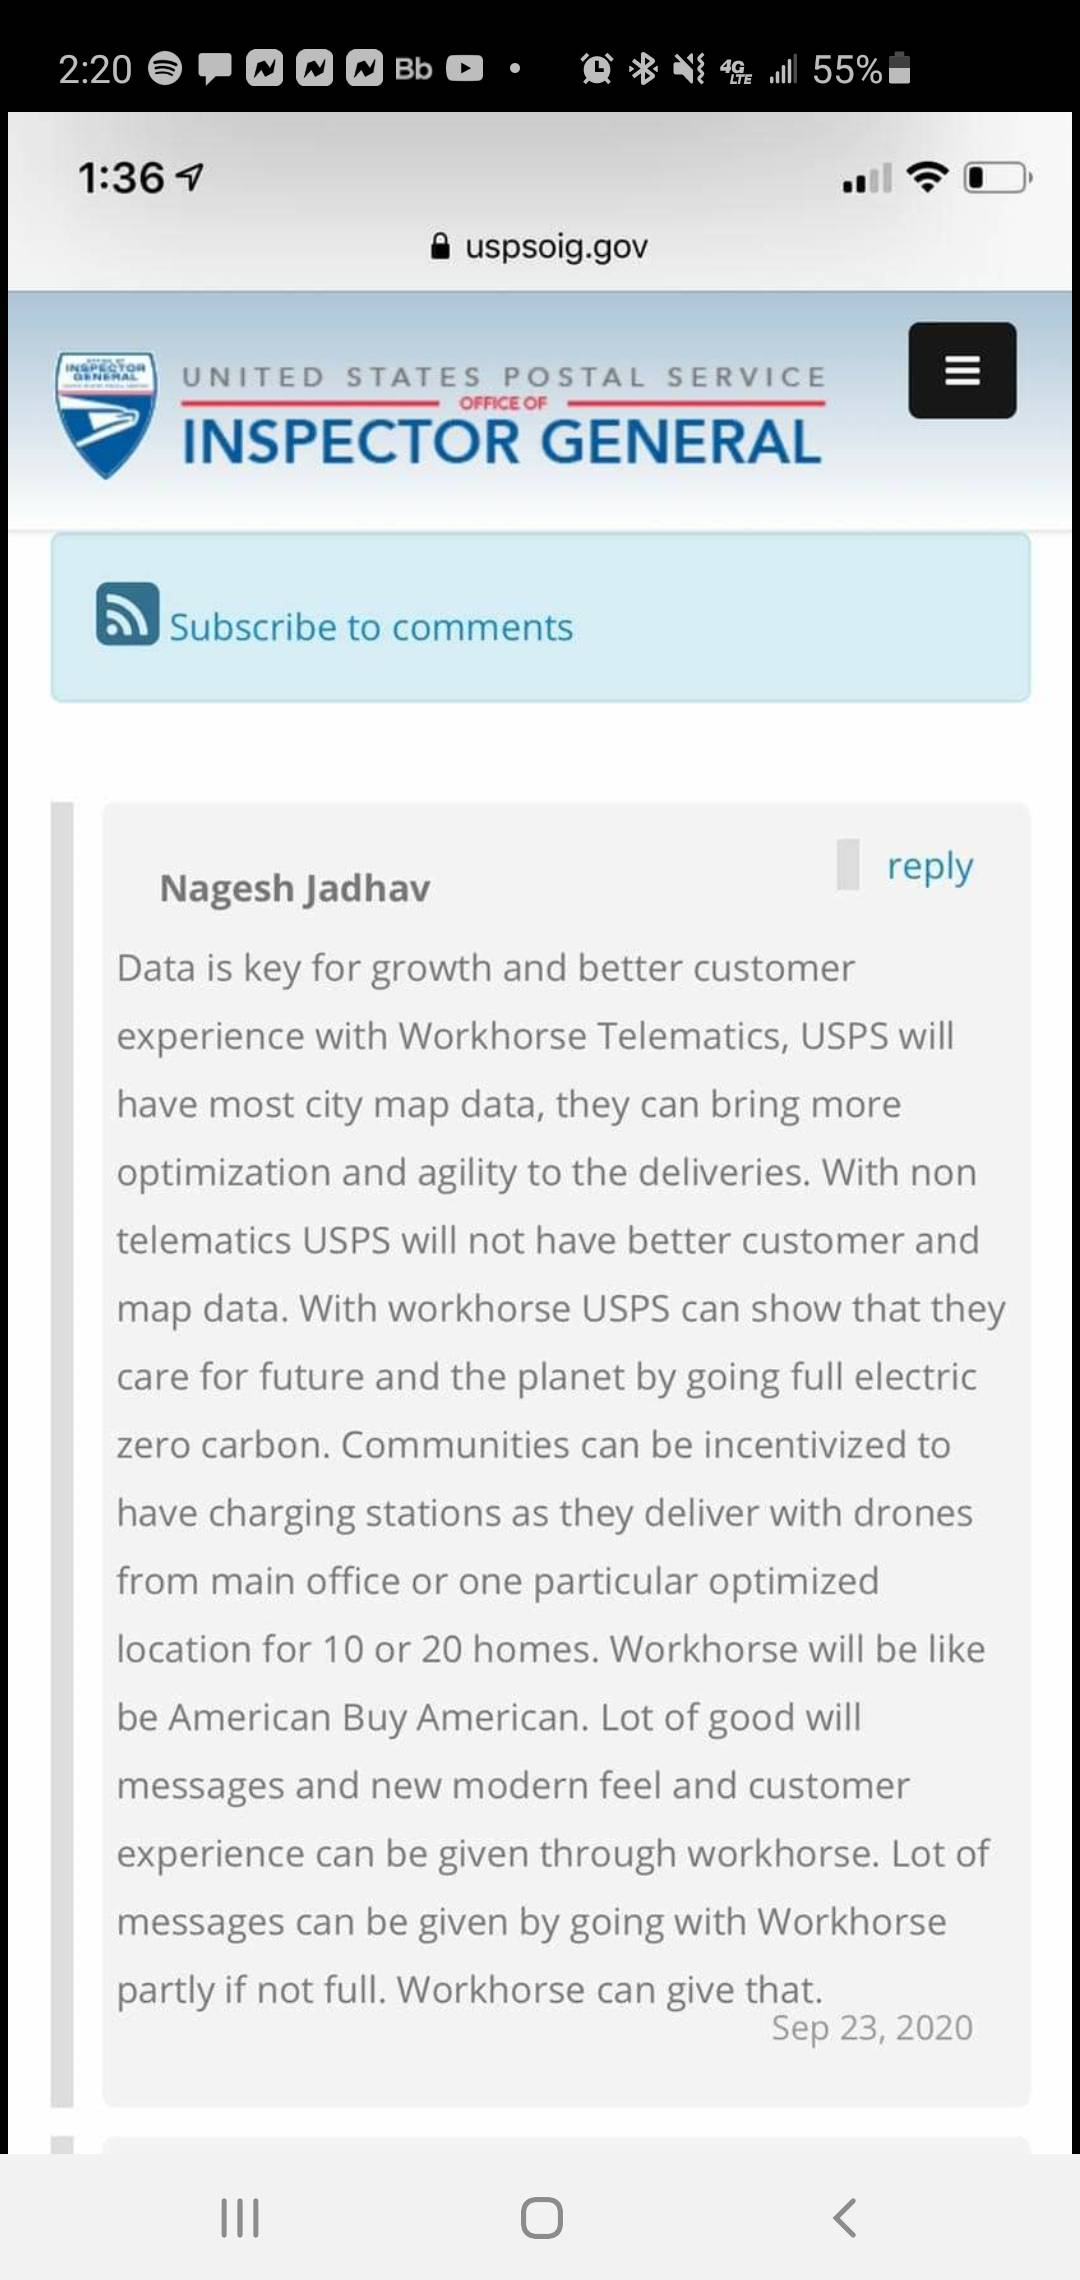Tap the Bluetooth status icon
Viewport: 1080px width, 2280px height.
click(x=643, y=68)
